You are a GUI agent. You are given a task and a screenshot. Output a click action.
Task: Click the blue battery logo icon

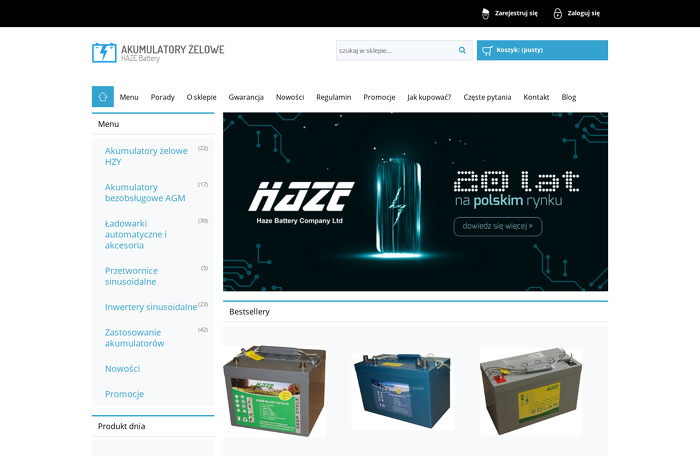coord(104,52)
